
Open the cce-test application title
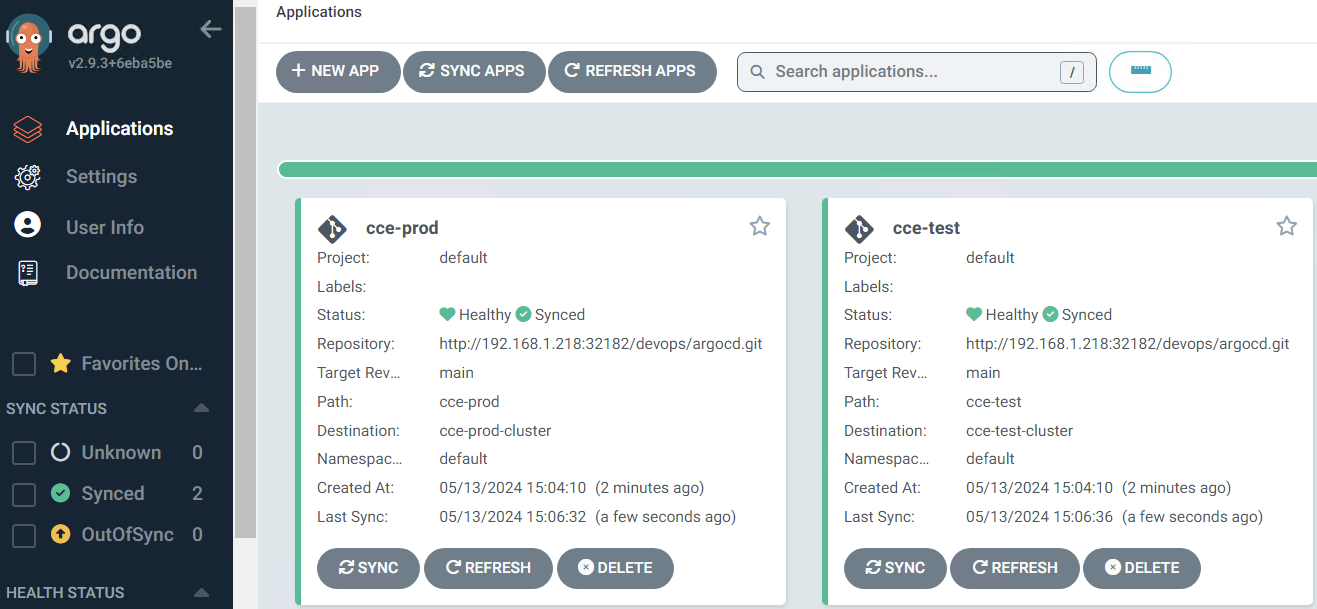pyautogui.click(x=926, y=228)
